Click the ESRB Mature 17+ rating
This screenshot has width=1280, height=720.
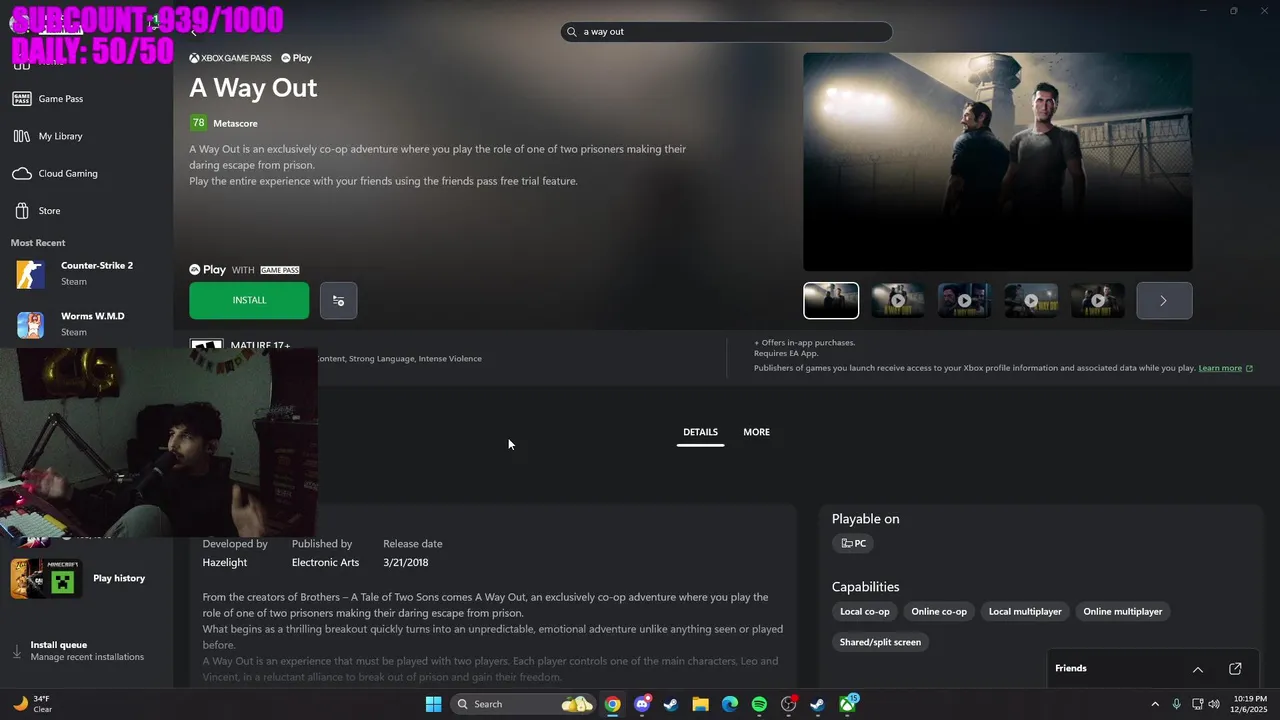click(260, 345)
